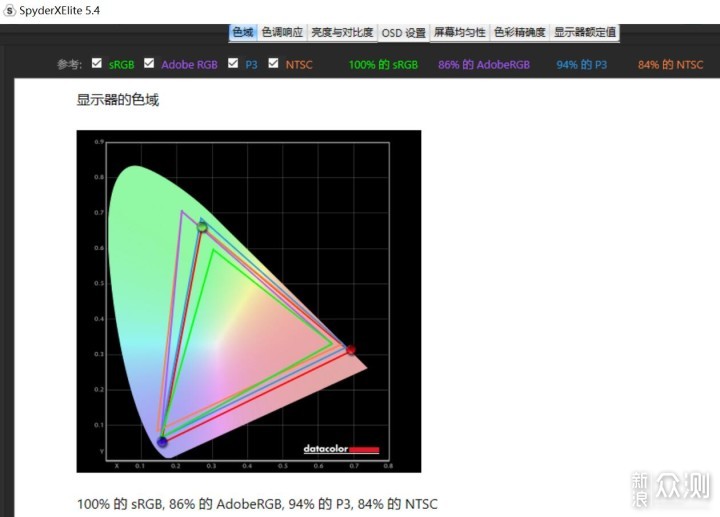Open the 显示器额定值 tab

585,32
